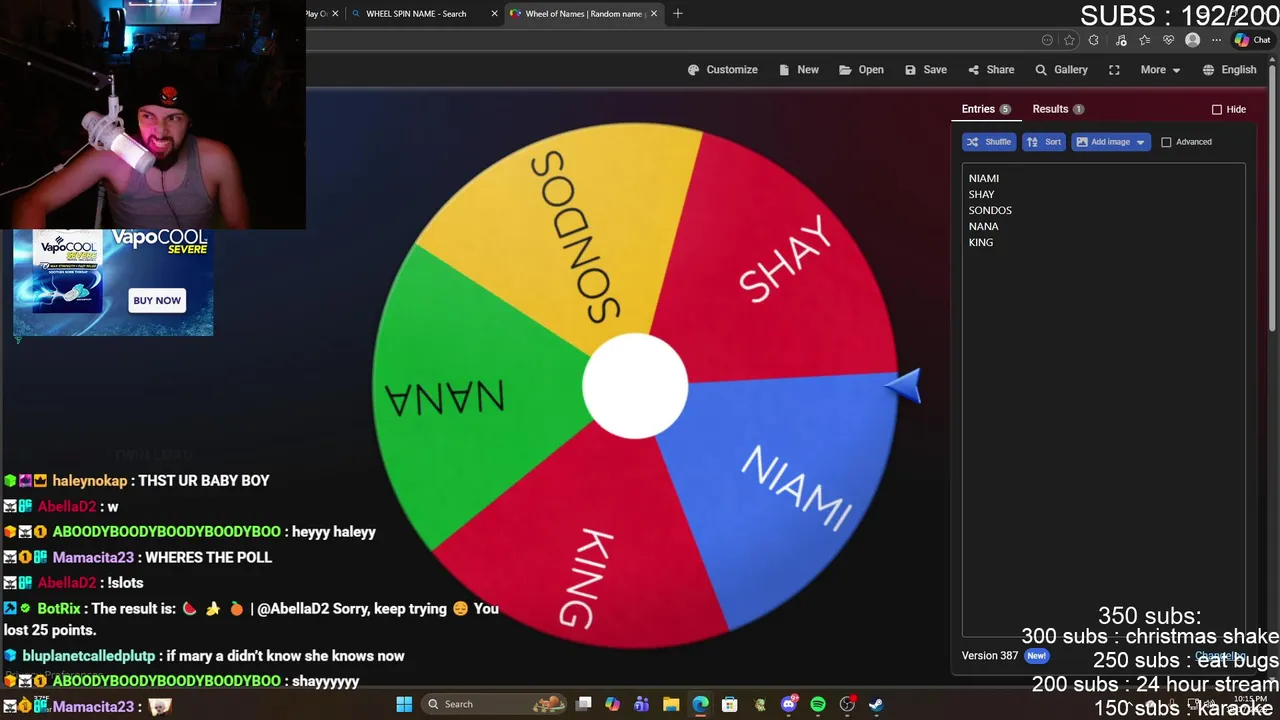Open Task View from taskbar

pyautogui.click(x=584, y=704)
